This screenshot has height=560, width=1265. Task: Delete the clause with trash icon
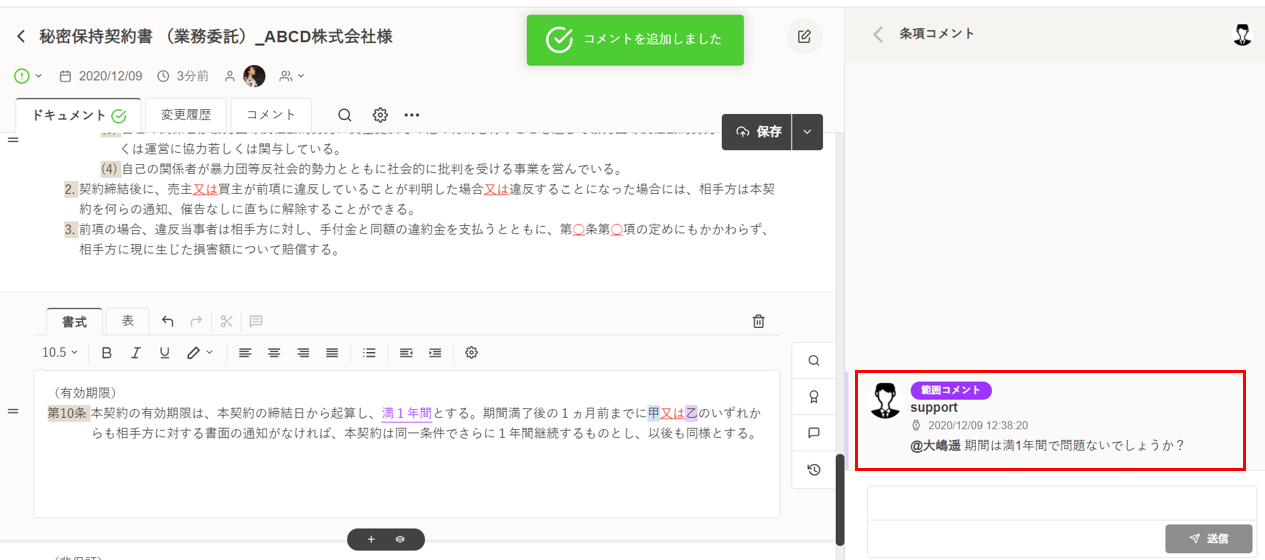point(758,321)
